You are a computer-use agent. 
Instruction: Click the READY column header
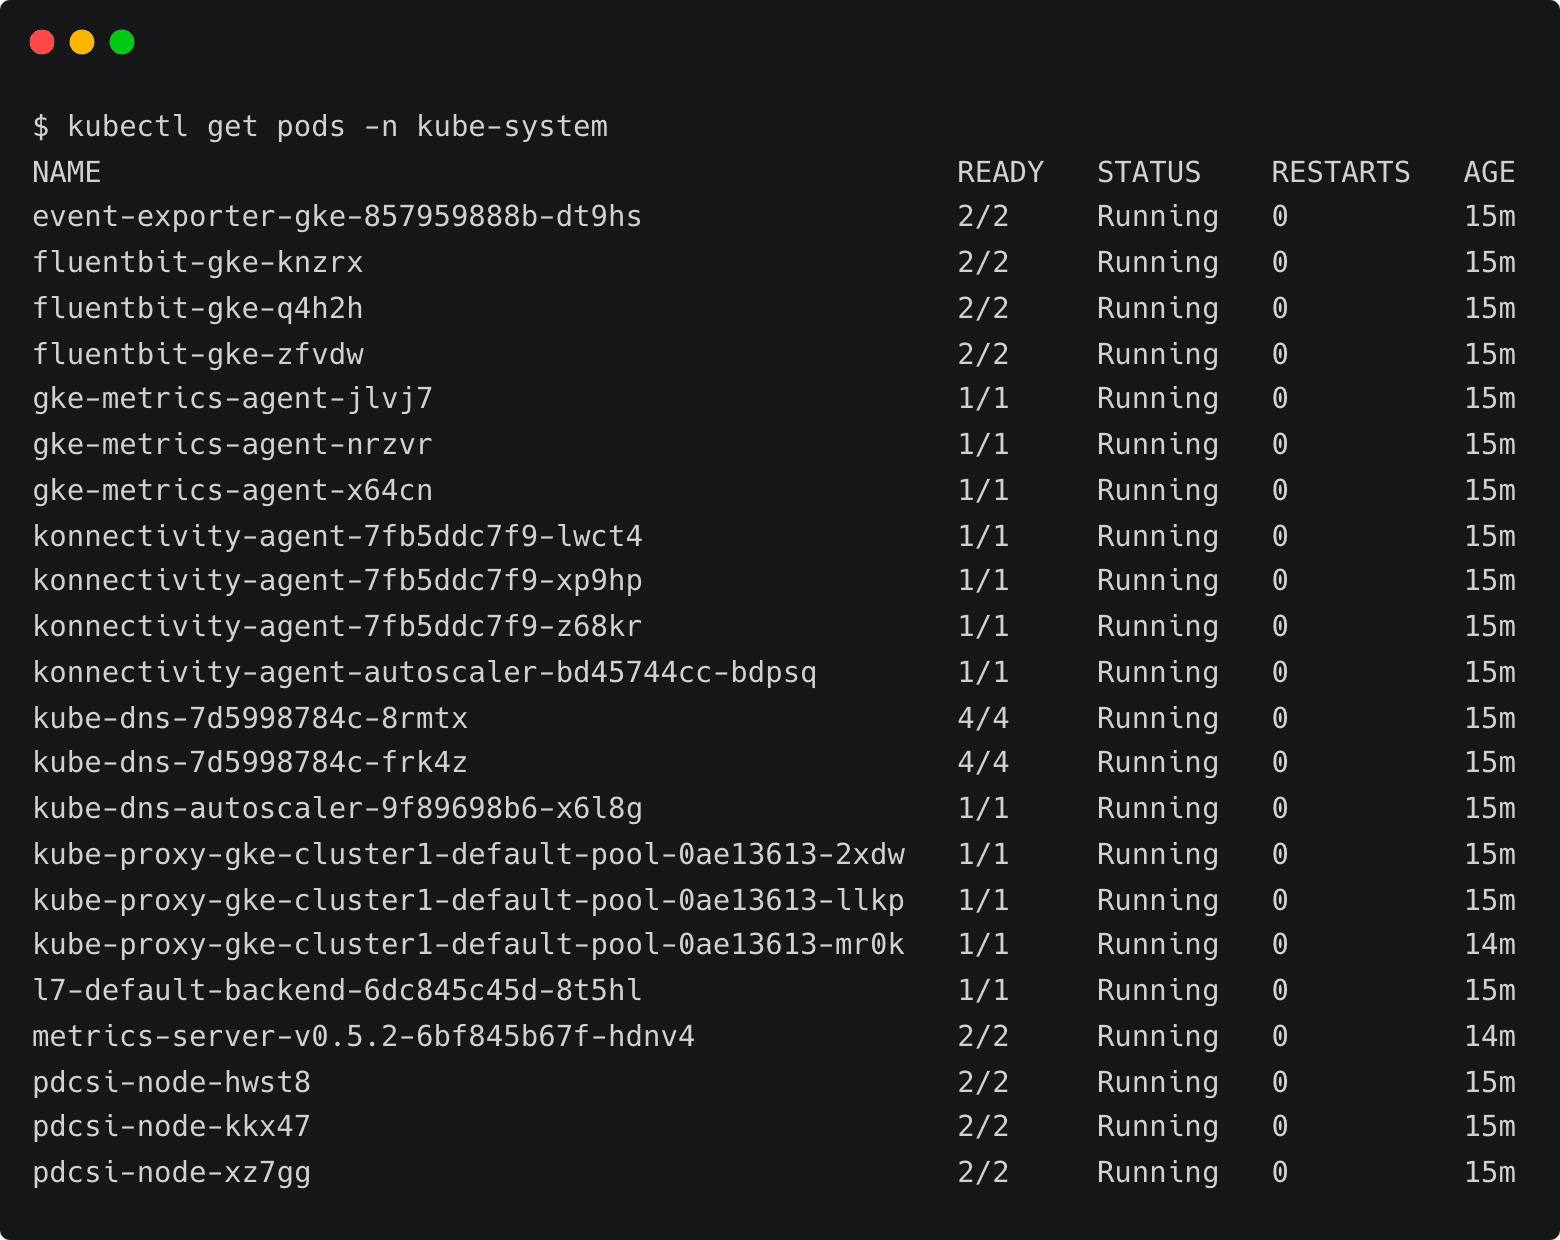pos(1000,173)
